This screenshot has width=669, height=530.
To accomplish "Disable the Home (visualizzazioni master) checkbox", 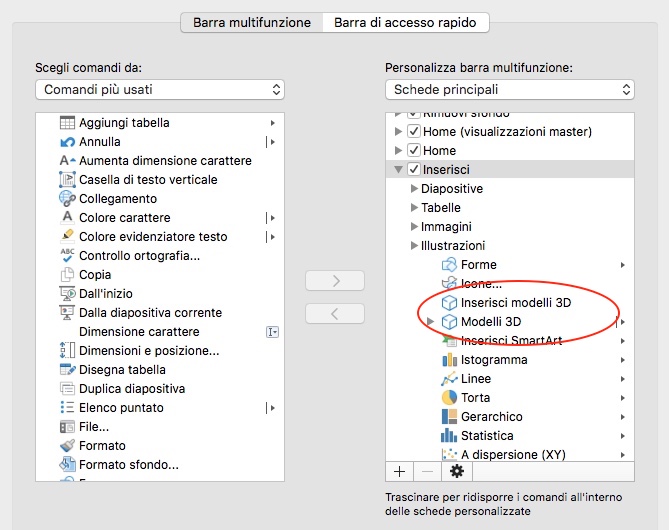I will click(413, 131).
